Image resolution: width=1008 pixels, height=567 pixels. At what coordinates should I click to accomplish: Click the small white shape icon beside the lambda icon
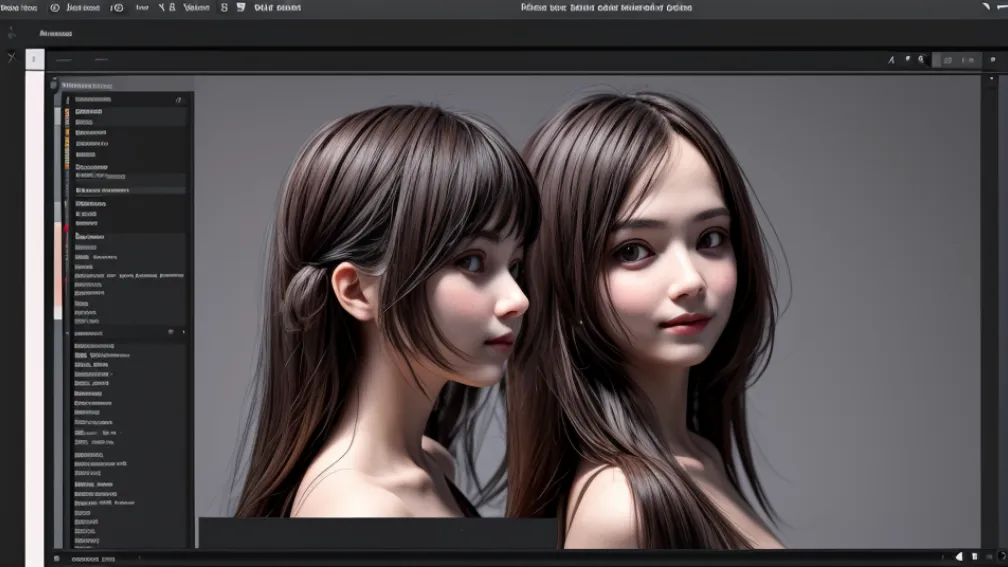908,59
